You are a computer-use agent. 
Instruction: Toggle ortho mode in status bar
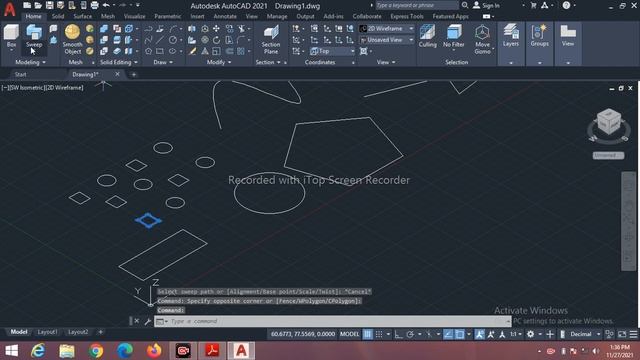click(398, 334)
